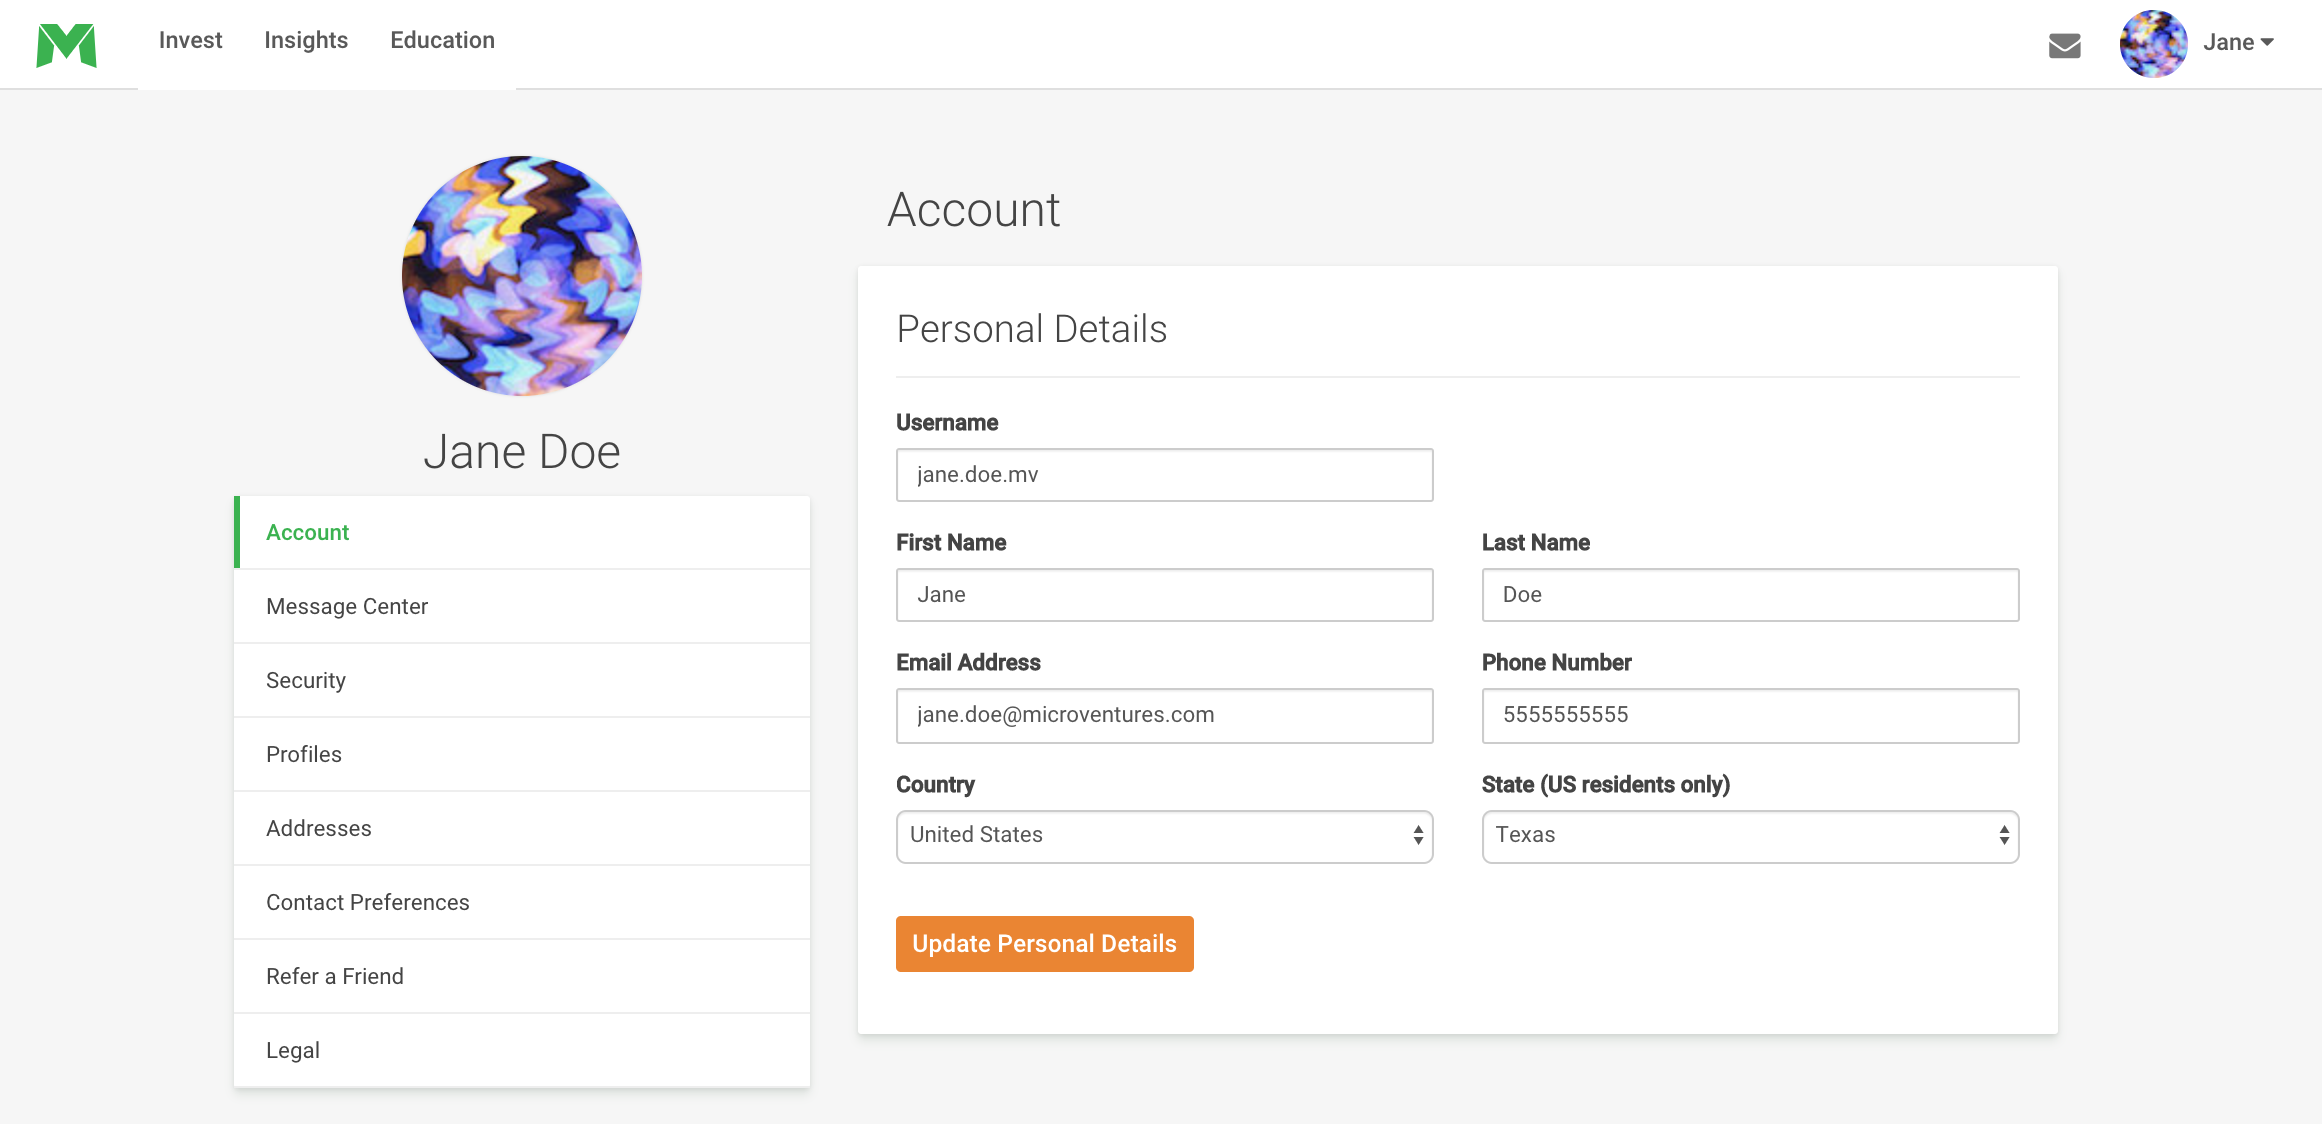This screenshot has width=2322, height=1124.
Task: Click the Last Name field label
Action: 1535,542
